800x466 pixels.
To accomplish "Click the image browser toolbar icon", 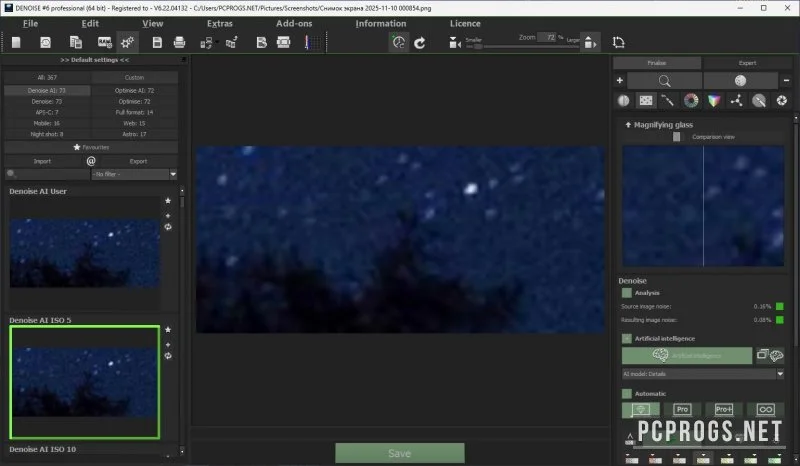I will coord(45,42).
